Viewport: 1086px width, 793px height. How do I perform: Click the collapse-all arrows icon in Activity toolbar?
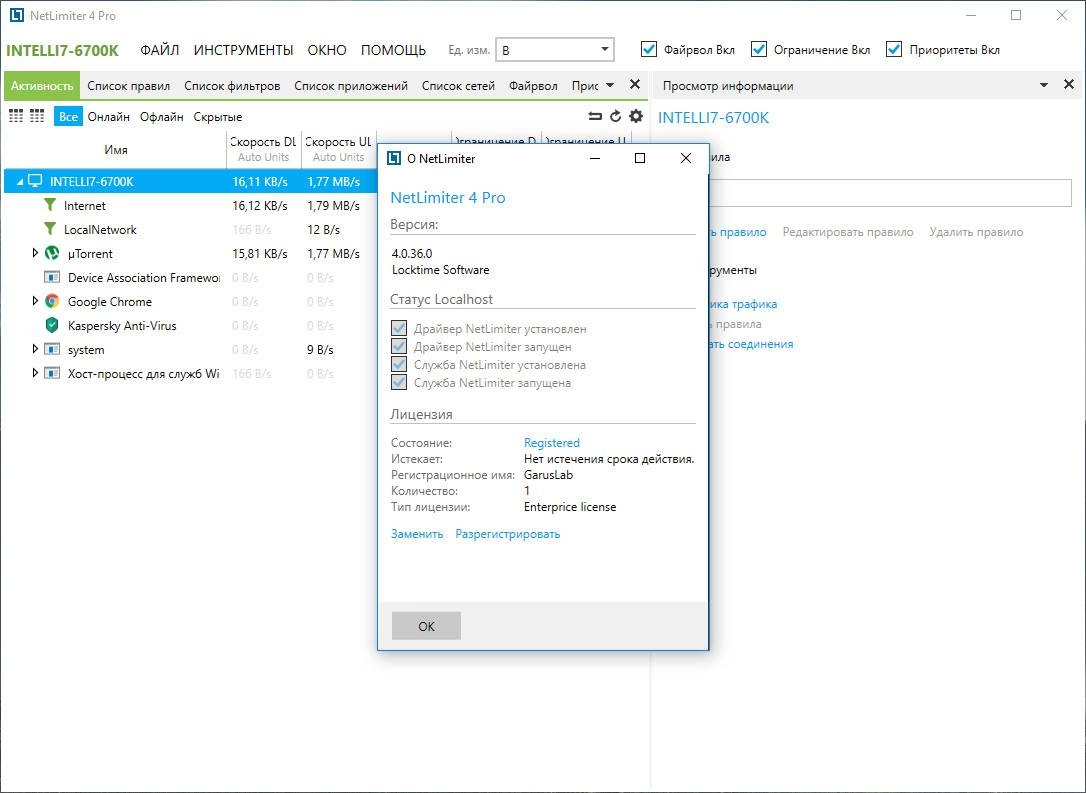594,116
